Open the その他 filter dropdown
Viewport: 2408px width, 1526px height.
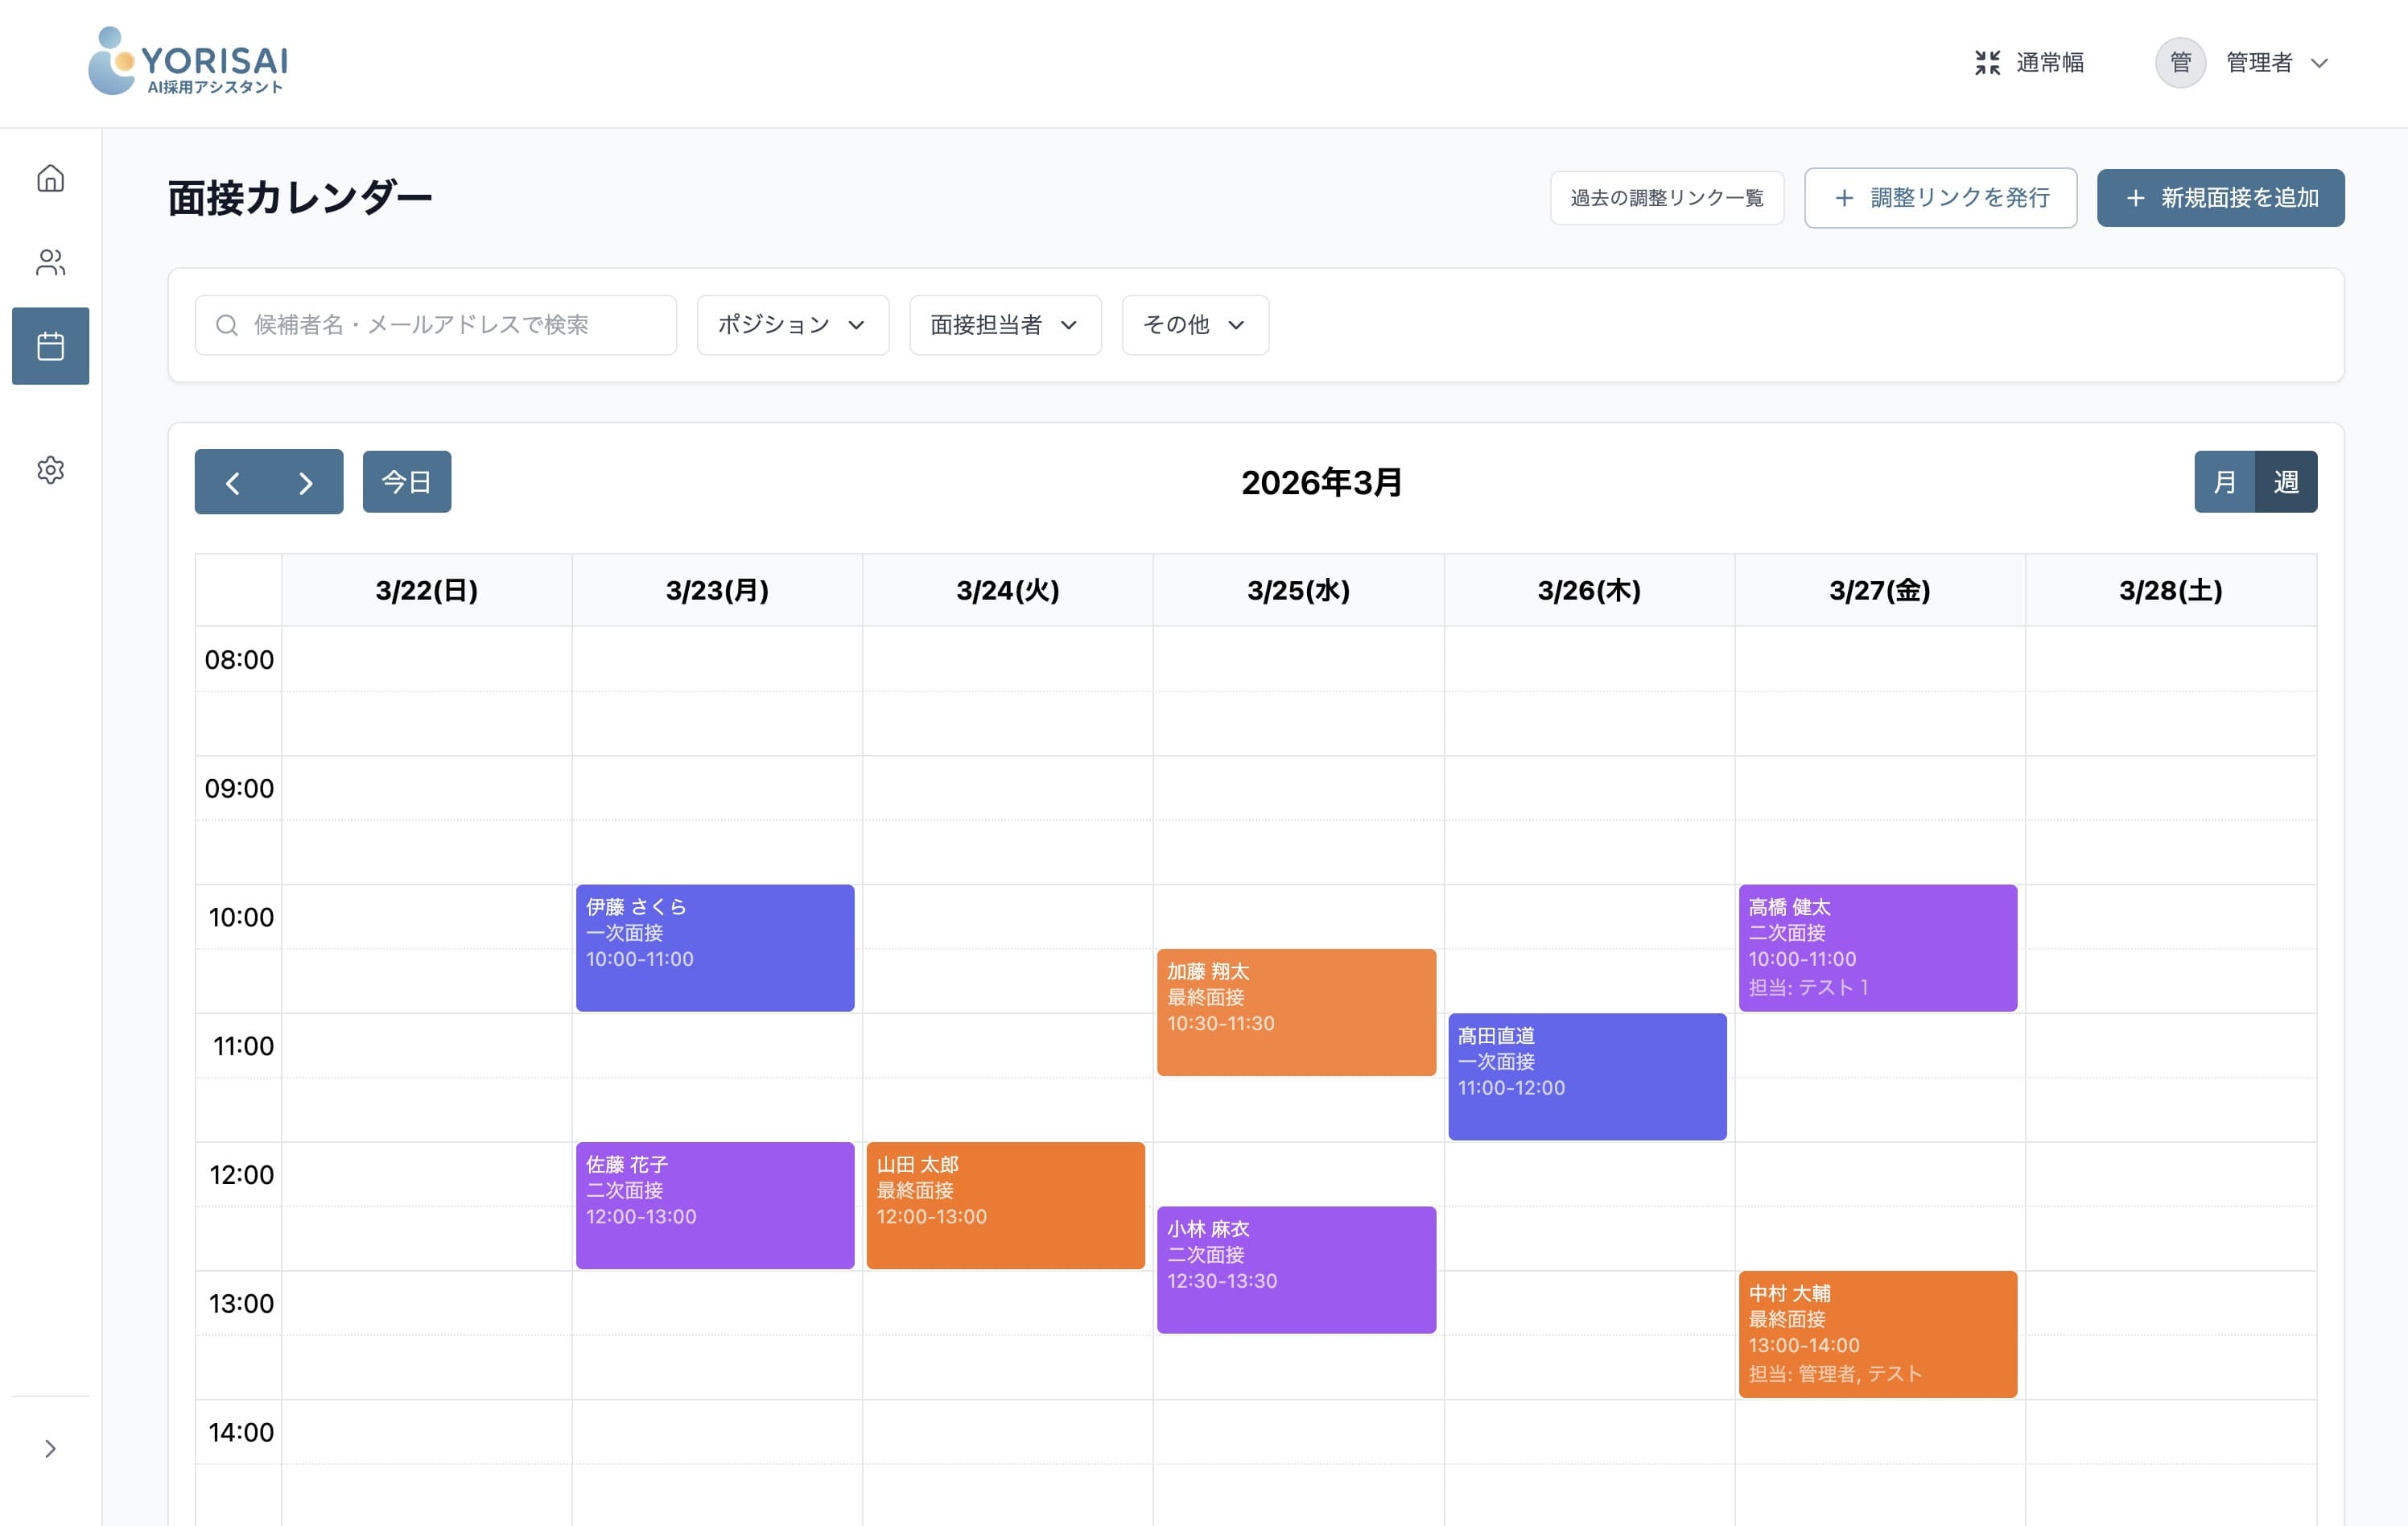pyautogui.click(x=1195, y=325)
